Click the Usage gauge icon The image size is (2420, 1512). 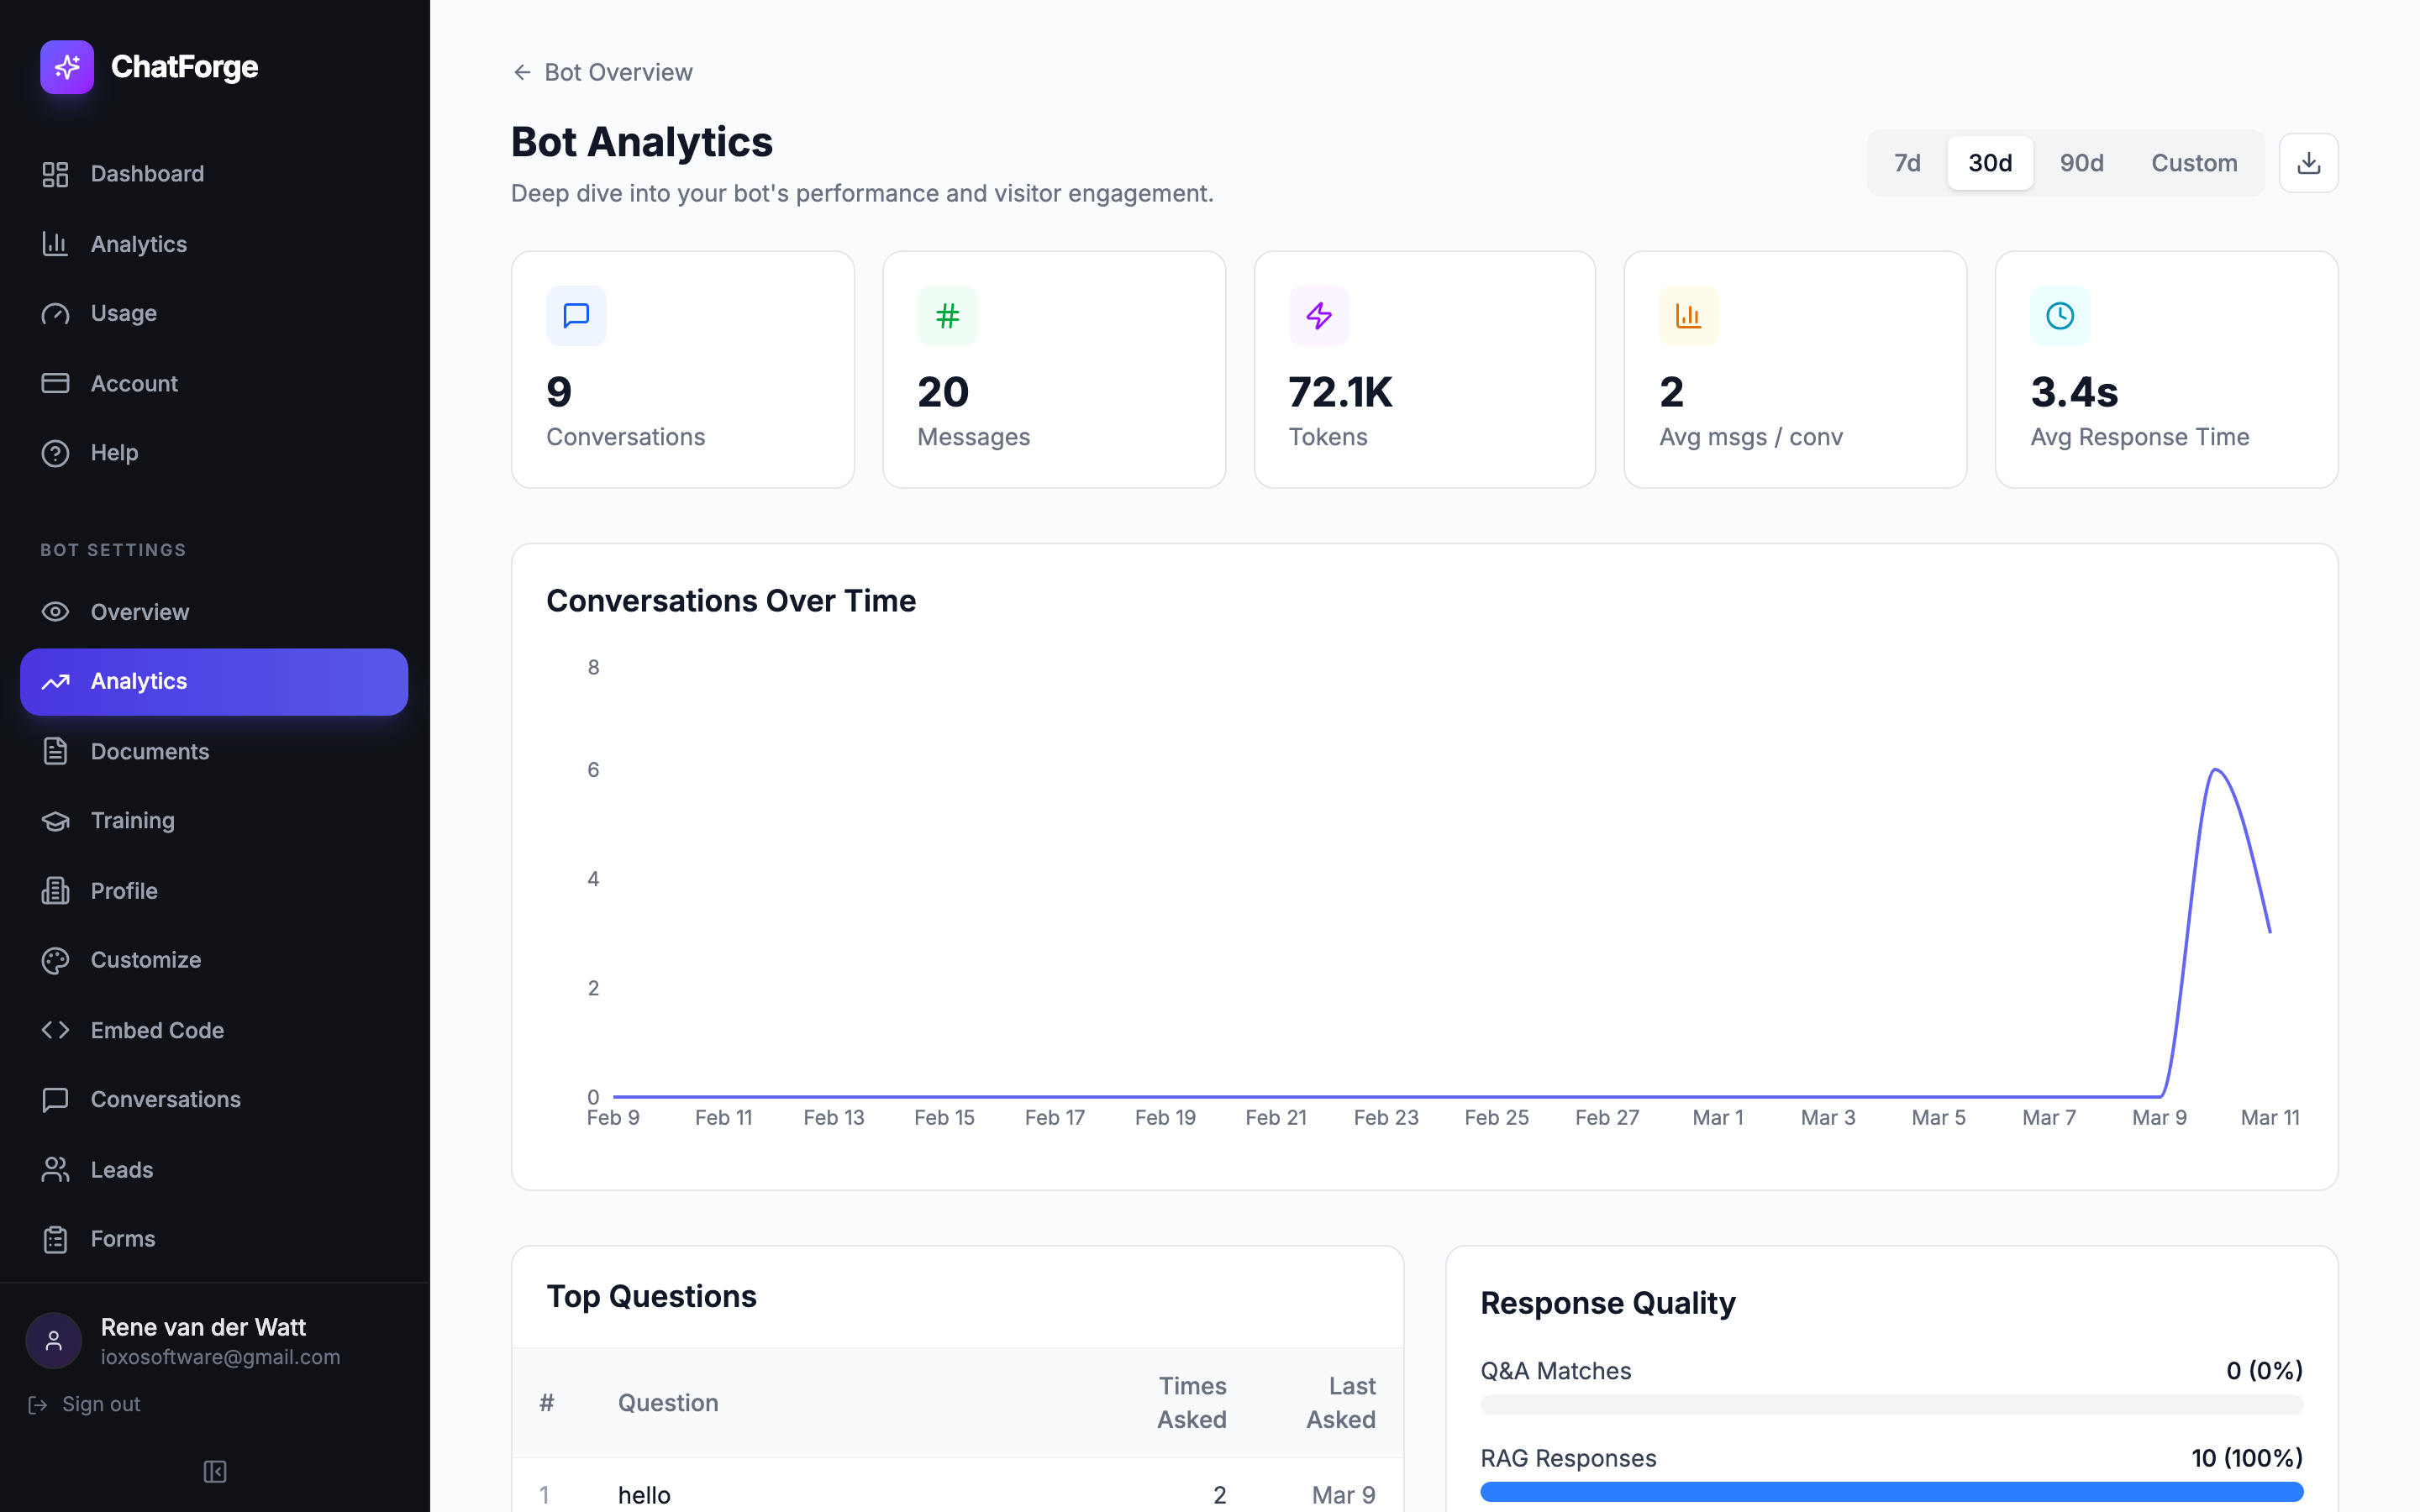click(55, 313)
